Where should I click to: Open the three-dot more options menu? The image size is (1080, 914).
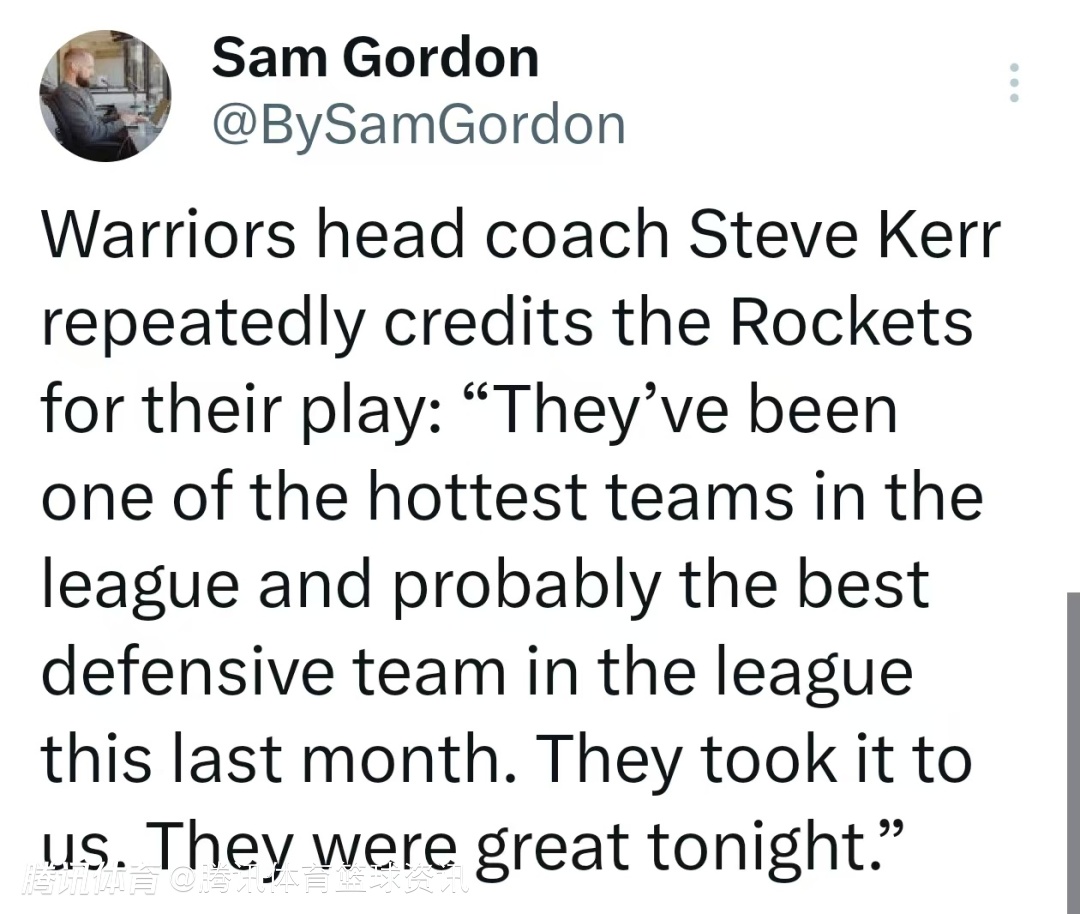click(x=1014, y=83)
